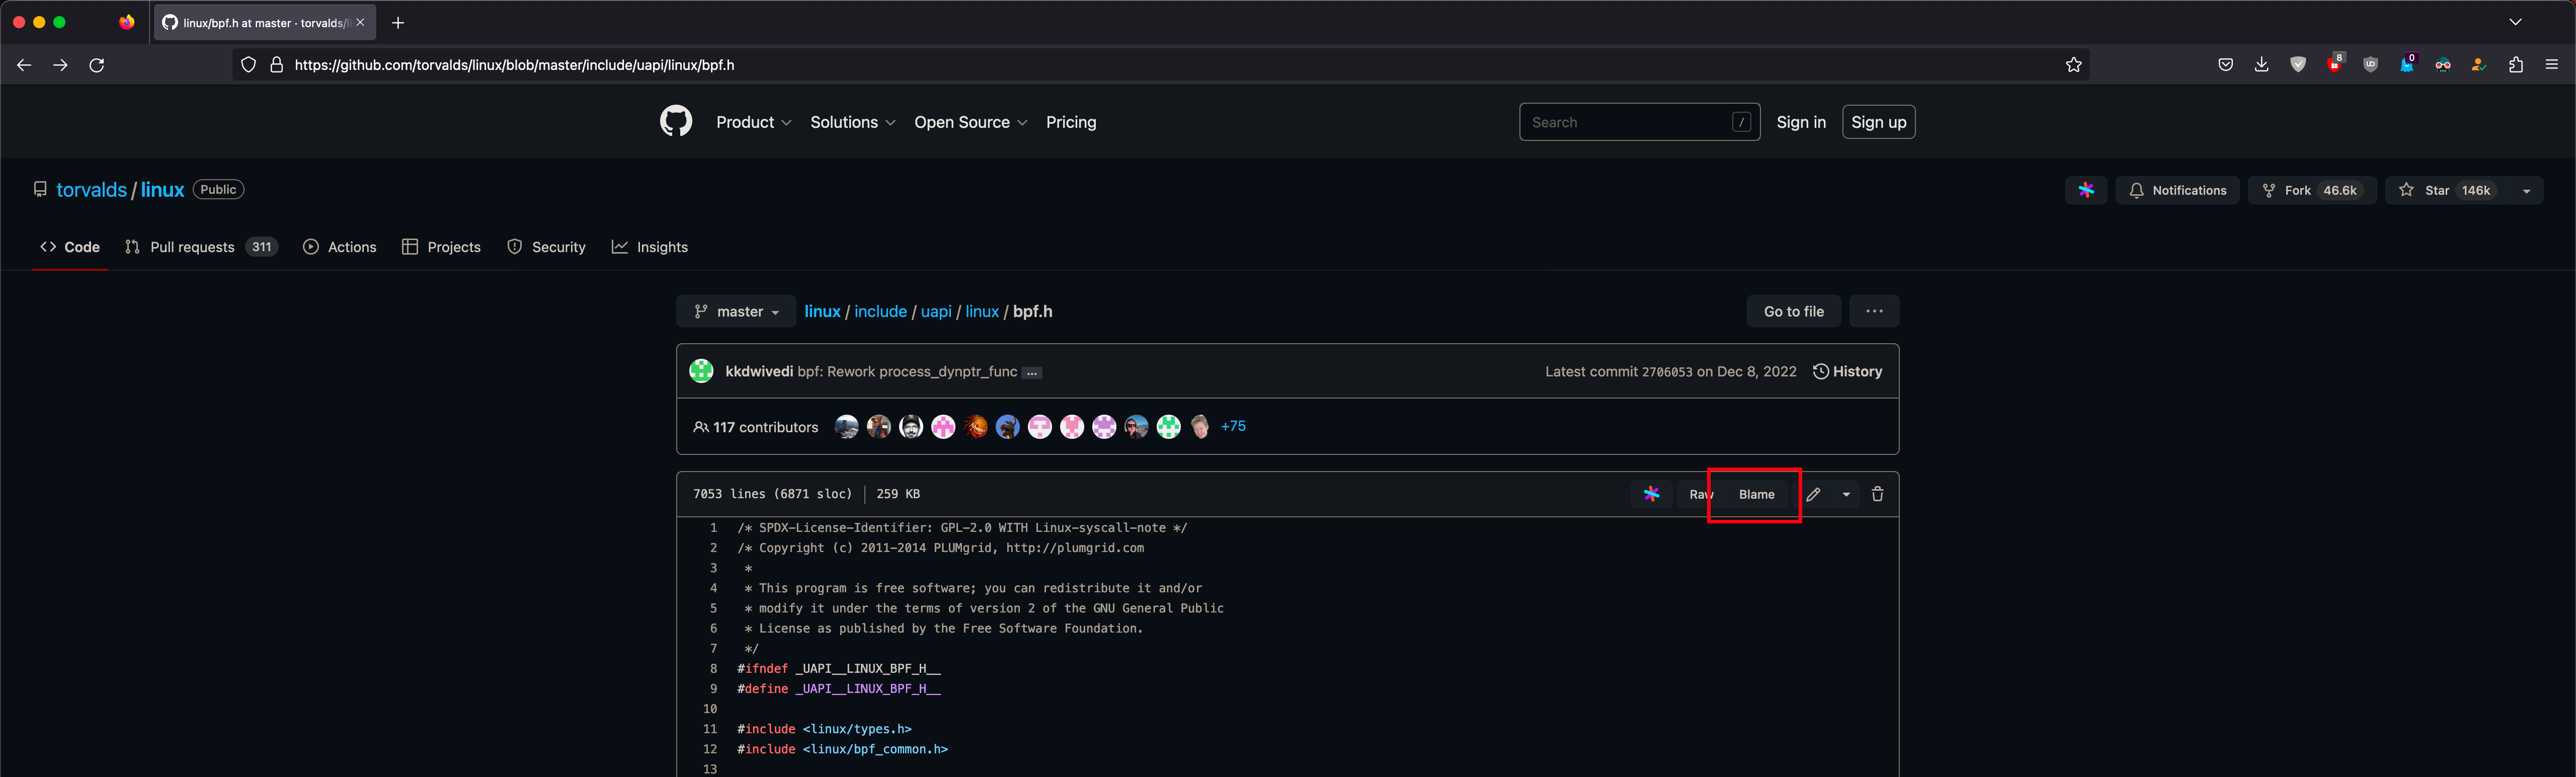The image size is (2576, 777).
Task: Open the Star lists dropdown arrow
Action: pyautogui.click(x=2526, y=190)
